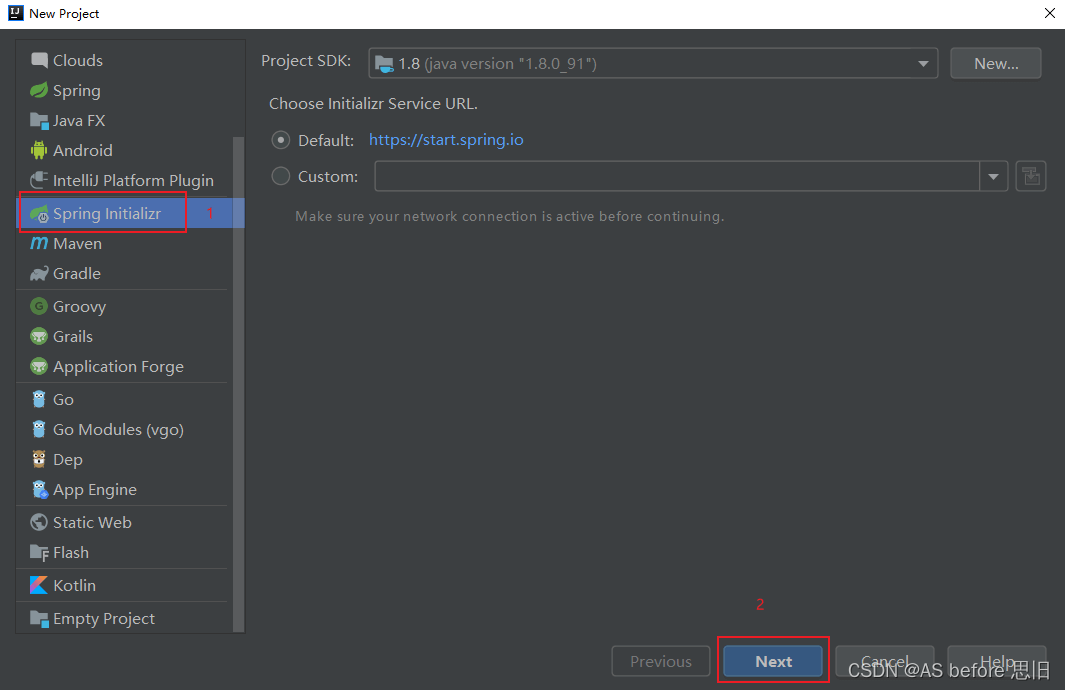The height and width of the screenshot is (690, 1065).
Task: Select Grails text in the list
Action: pos(73,336)
